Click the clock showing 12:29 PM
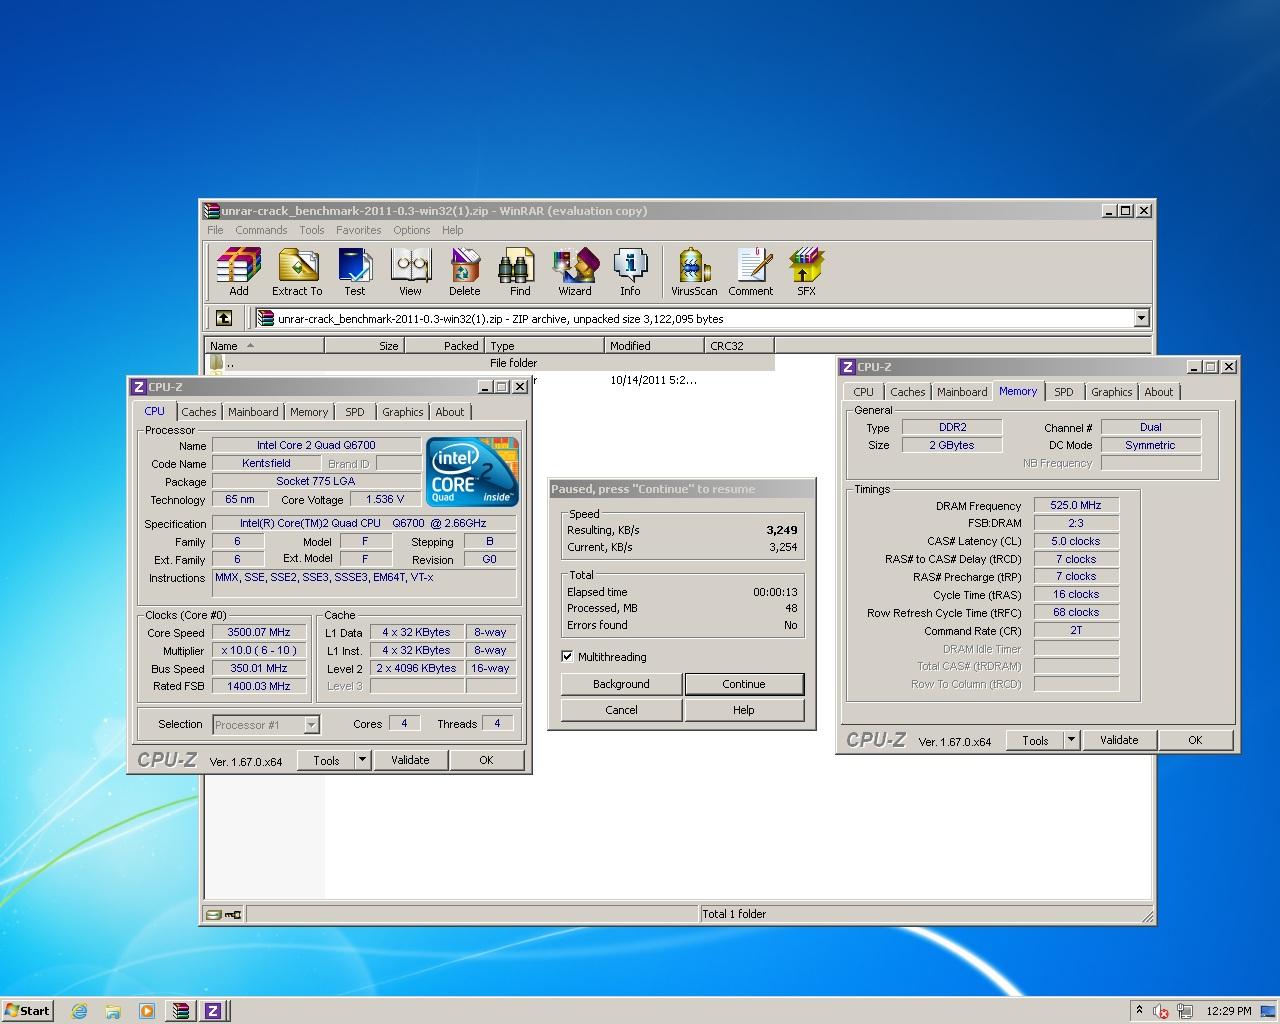The width and height of the screenshot is (1280, 1024). [1228, 1011]
